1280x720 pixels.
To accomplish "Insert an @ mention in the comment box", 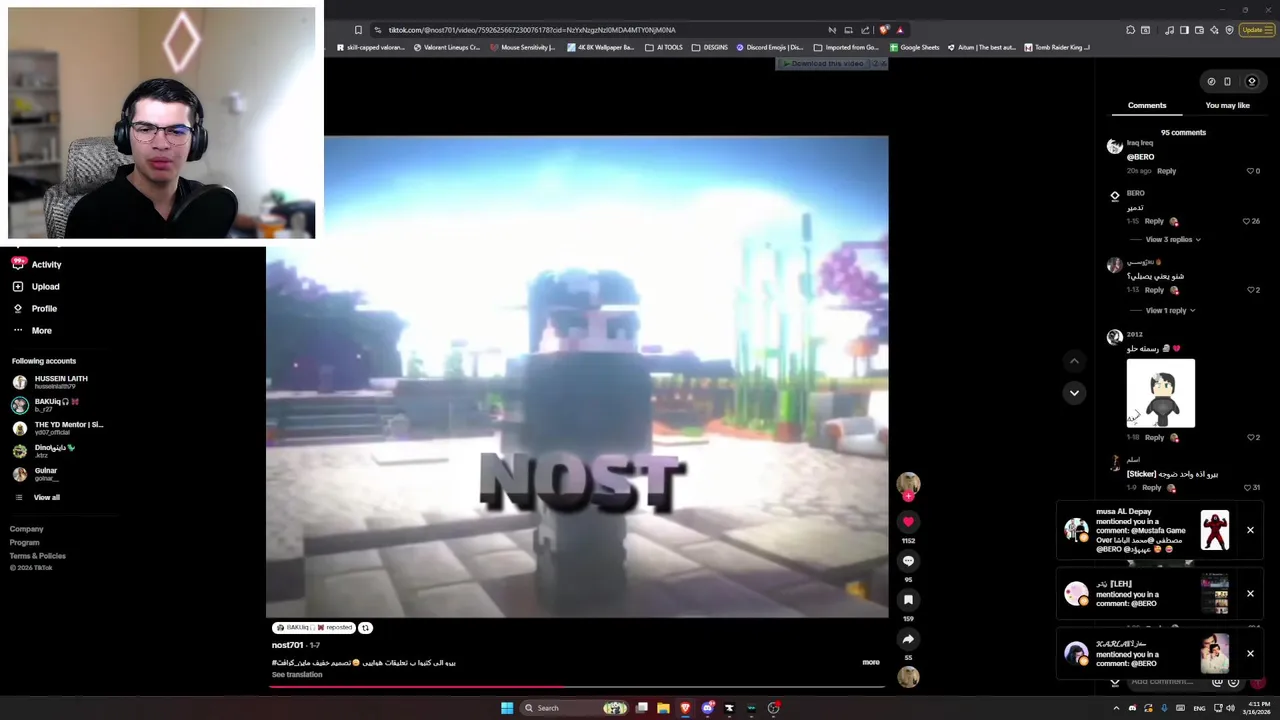I will coord(1217,682).
